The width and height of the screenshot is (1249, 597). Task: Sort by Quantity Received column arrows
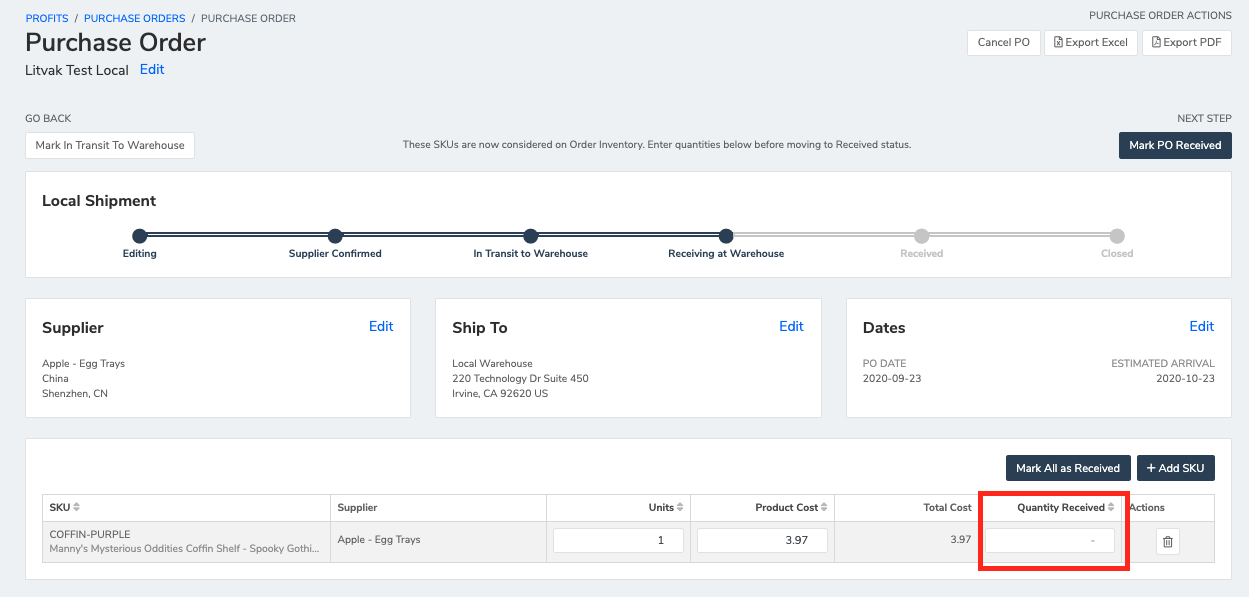point(1110,507)
